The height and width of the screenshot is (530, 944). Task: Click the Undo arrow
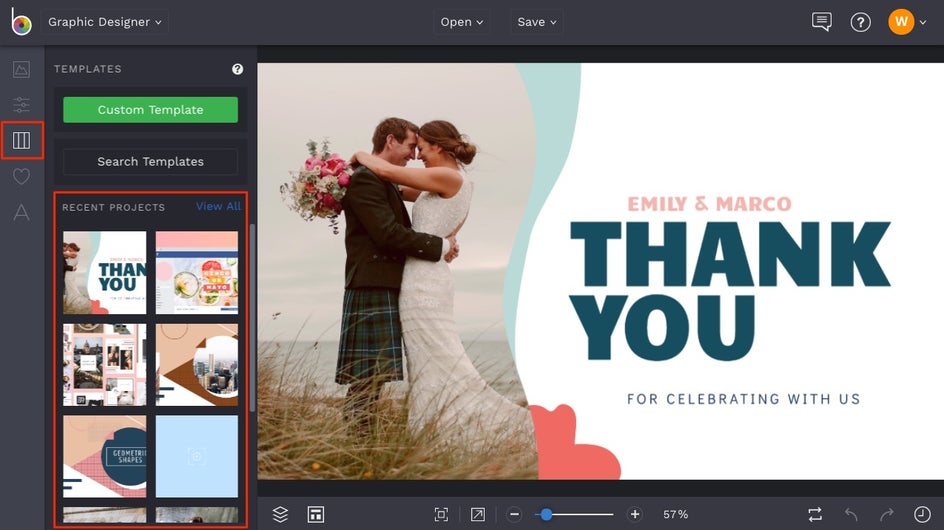pyautogui.click(x=851, y=514)
